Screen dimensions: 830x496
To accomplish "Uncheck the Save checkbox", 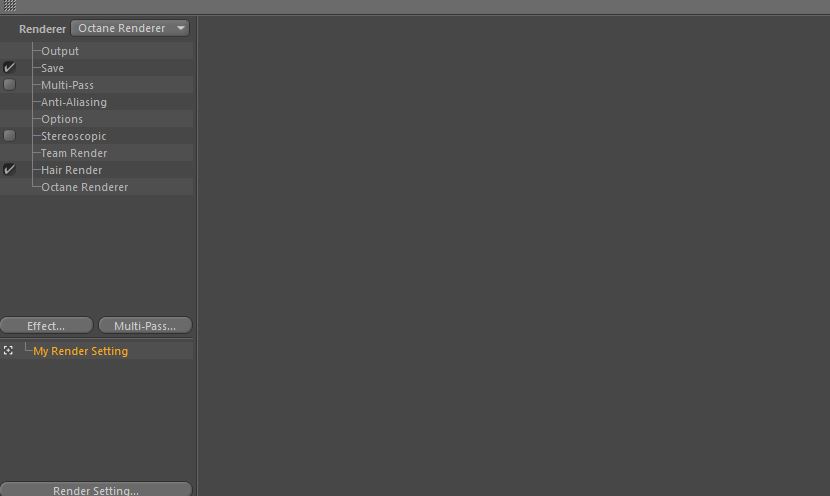I will tap(9, 67).
